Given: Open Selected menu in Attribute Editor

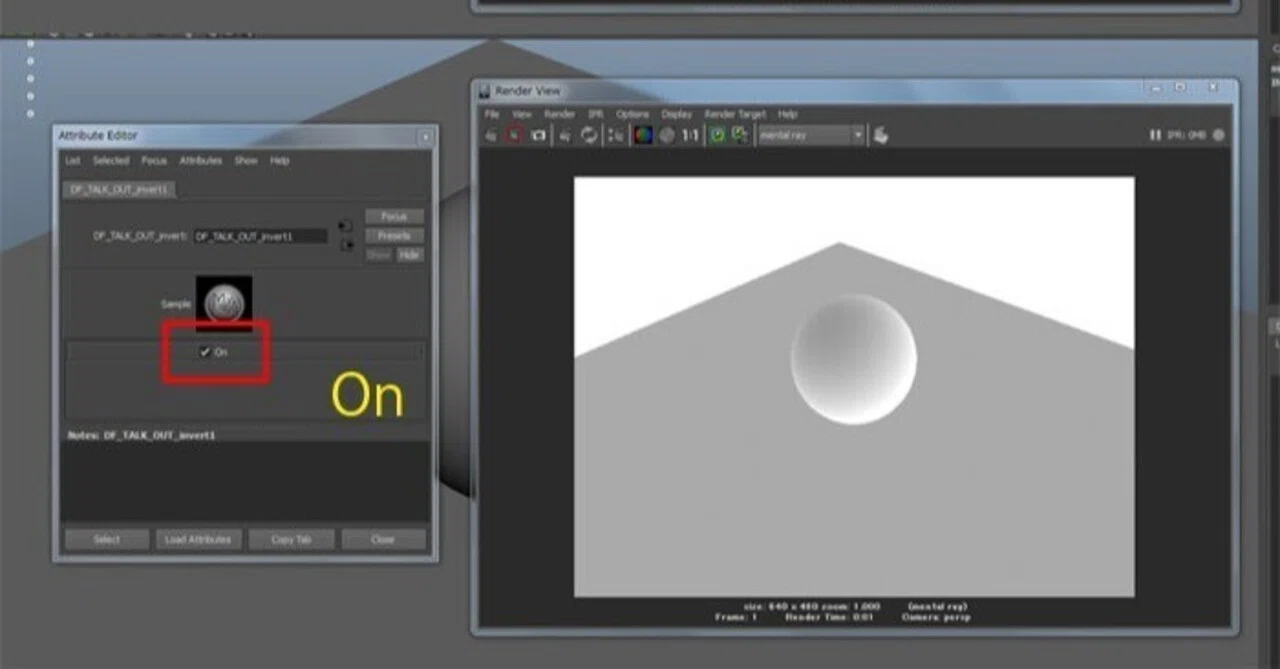Looking at the screenshot, I should click(x=111, y=160).
